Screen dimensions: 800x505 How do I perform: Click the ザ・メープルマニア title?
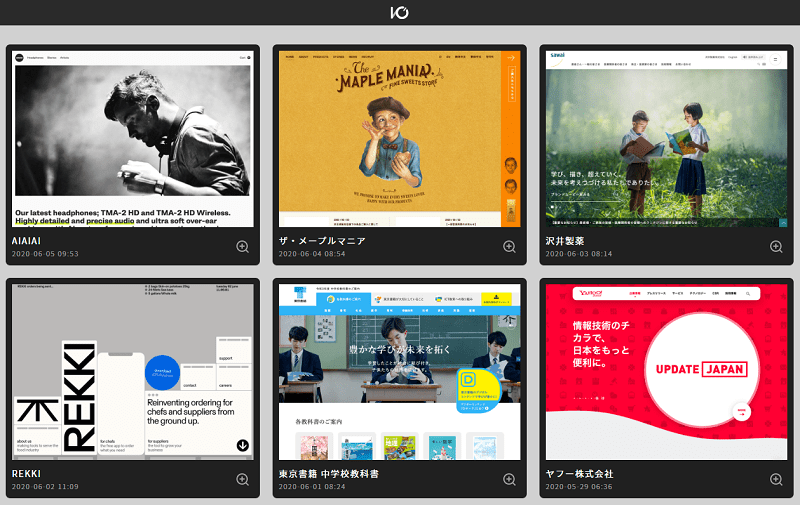click(322, 241)
